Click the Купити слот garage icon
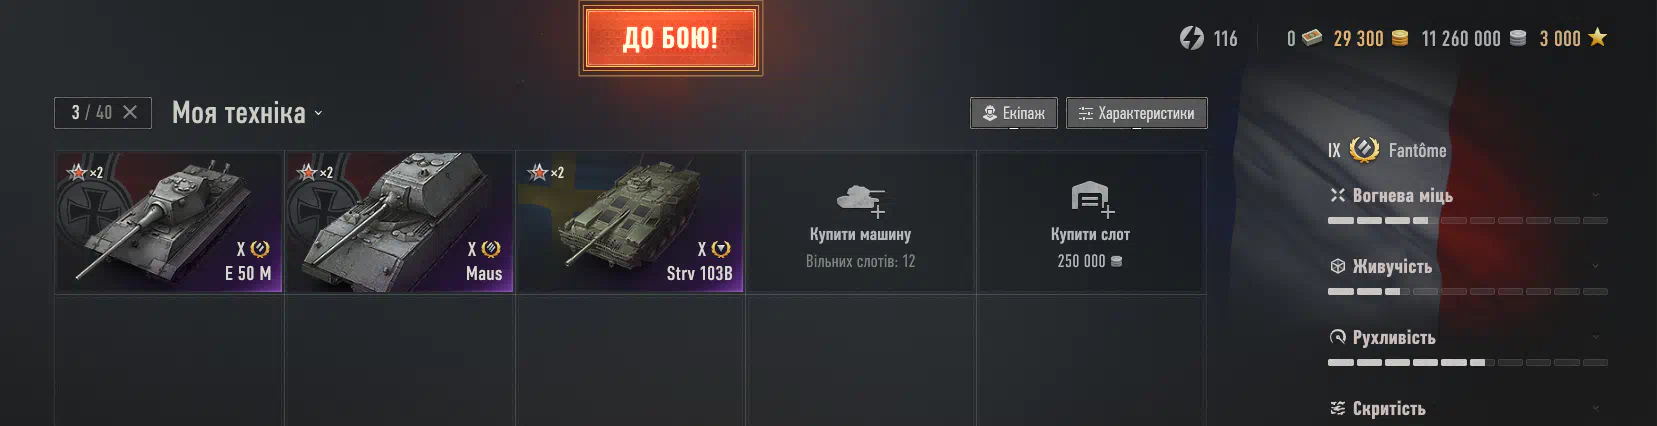The height and width of the screenshot is (426, 1657). pyautogui.click(x=1091, y=198)
